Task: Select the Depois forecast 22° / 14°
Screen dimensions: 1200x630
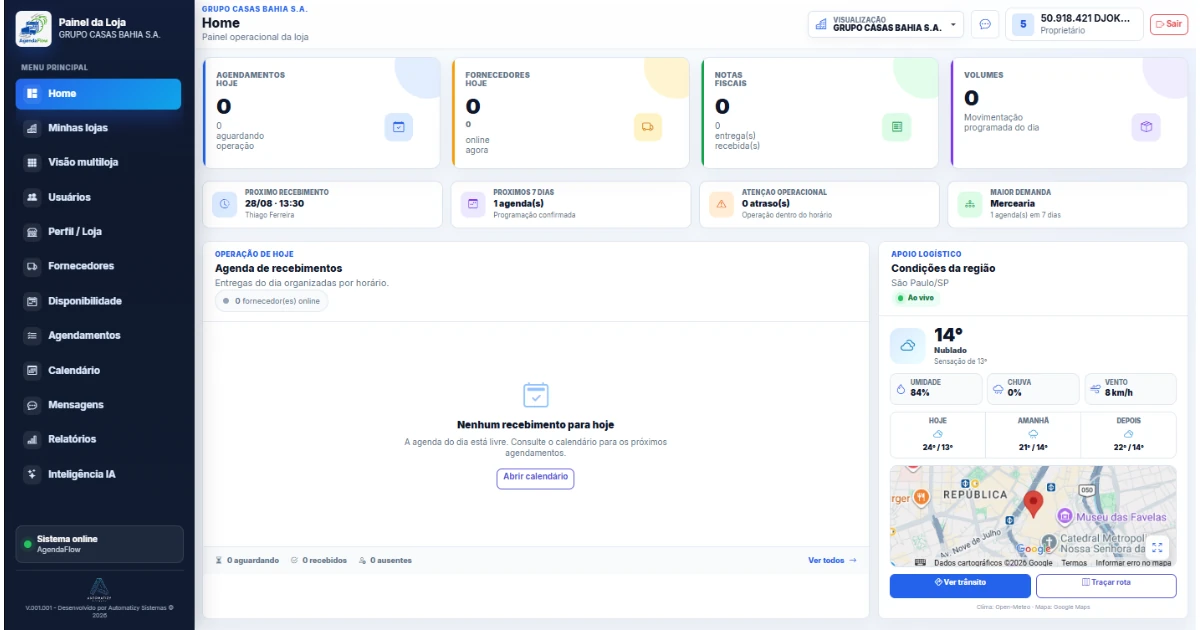Action: [x=1129, y=435]
